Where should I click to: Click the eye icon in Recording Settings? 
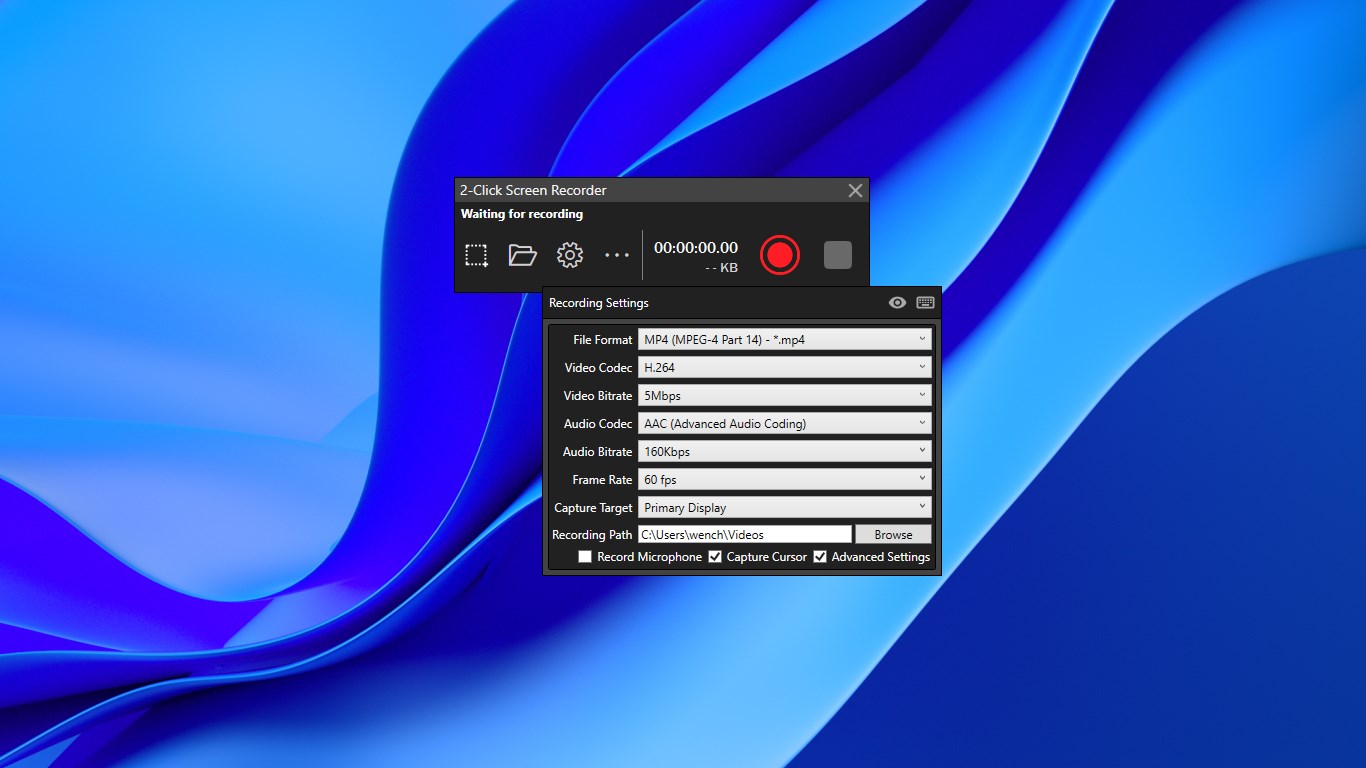[x=897, y=302]
